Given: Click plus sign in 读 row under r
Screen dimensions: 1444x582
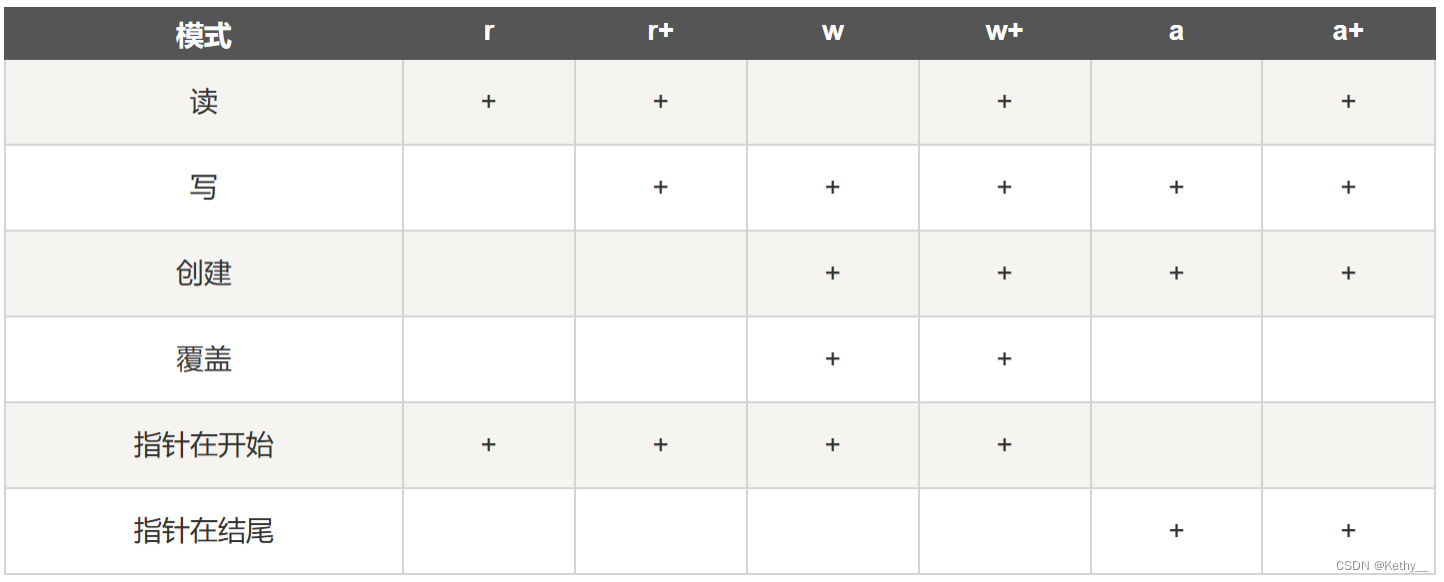Looking at the screenshot, I should (x=488, y=101).
